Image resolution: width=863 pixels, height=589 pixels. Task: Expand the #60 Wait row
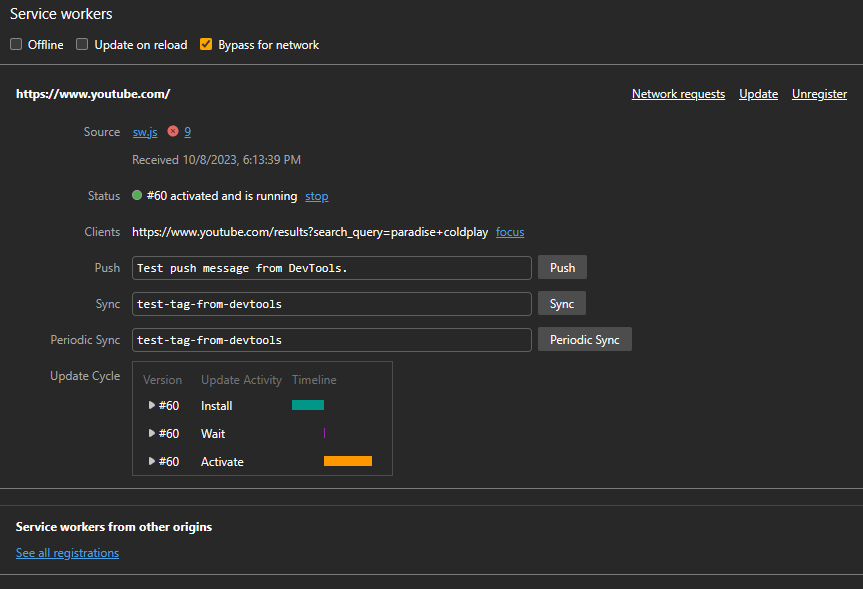click(152, 434)
